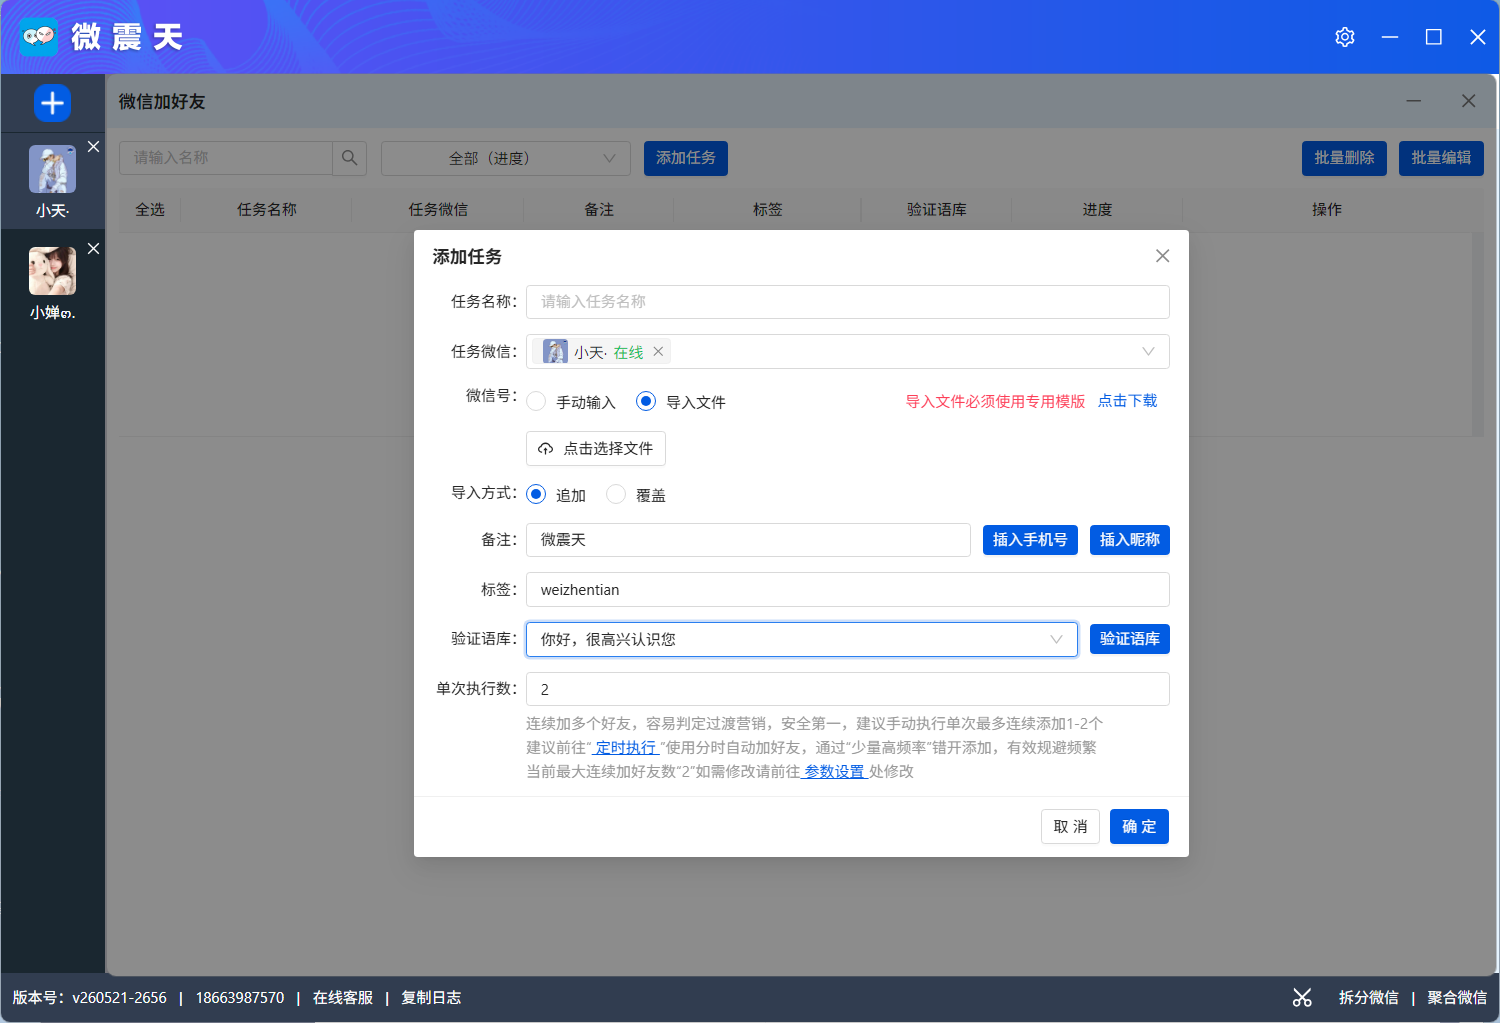Choose the 追加 import mode
The image size is (1500, 1023).
point(536,494)
